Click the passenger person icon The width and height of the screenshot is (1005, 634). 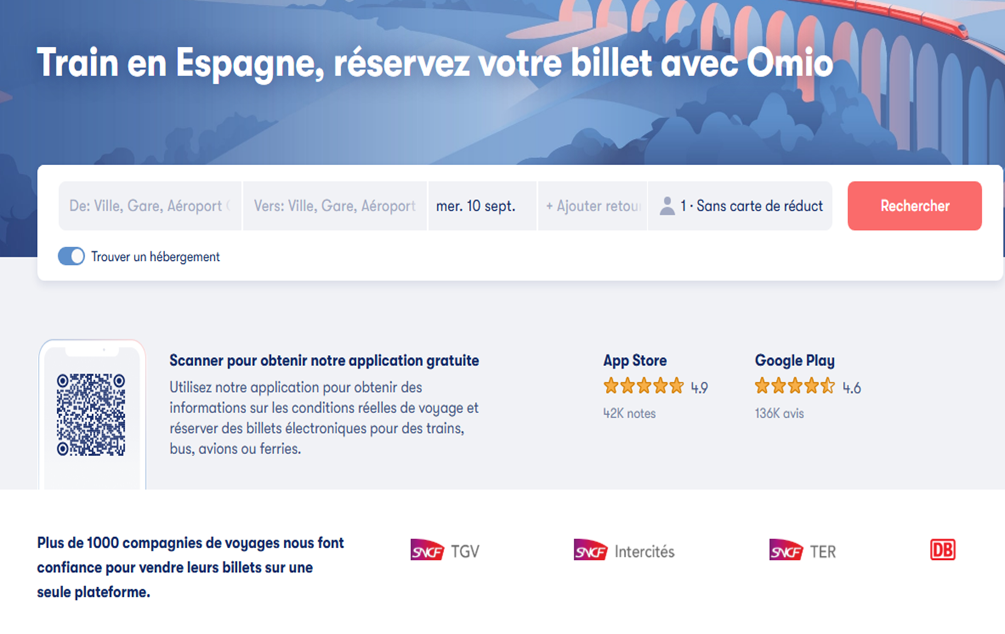[x=667, y=206]
